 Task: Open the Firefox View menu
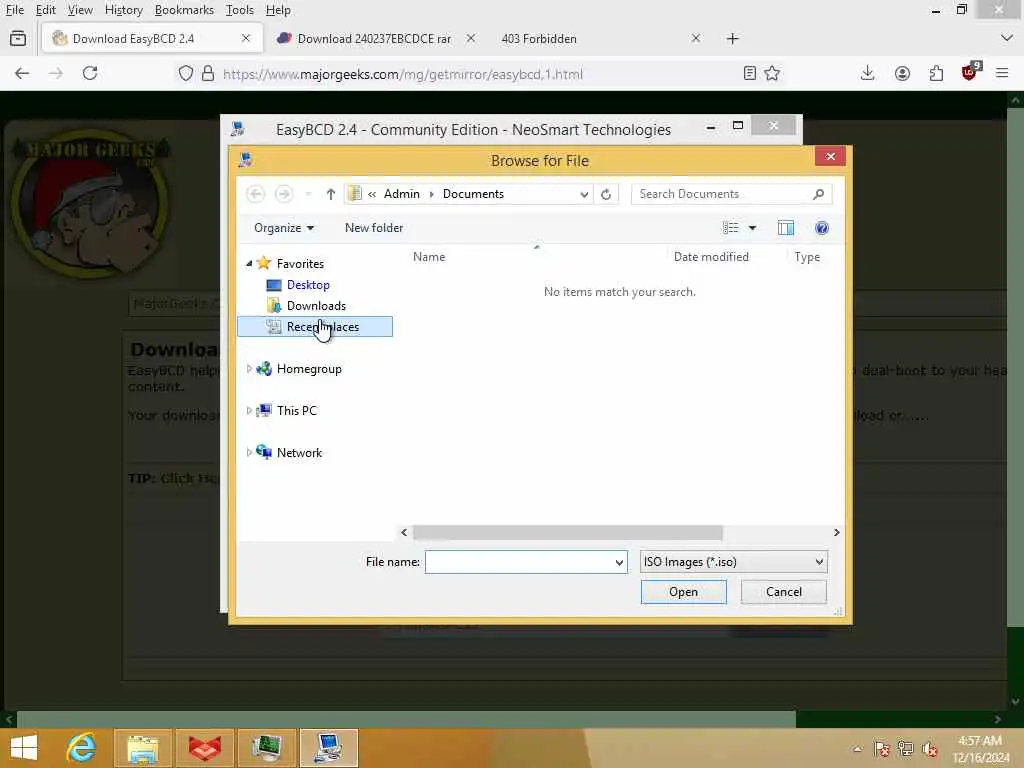click(x=80, y=10)
